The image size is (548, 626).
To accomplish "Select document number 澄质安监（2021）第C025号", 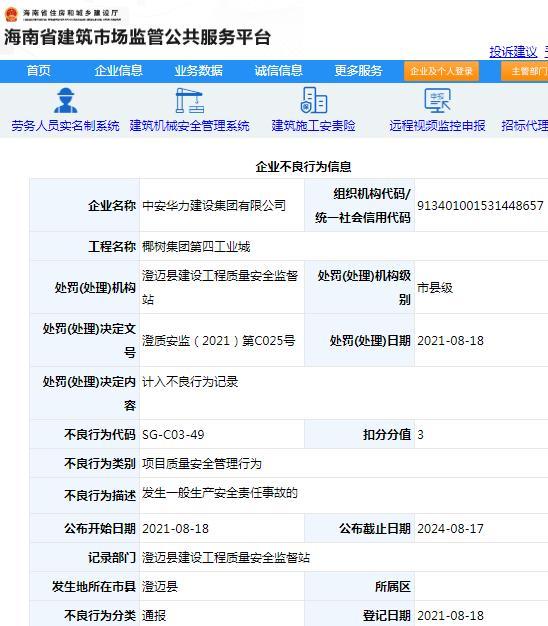I will 219,341.
